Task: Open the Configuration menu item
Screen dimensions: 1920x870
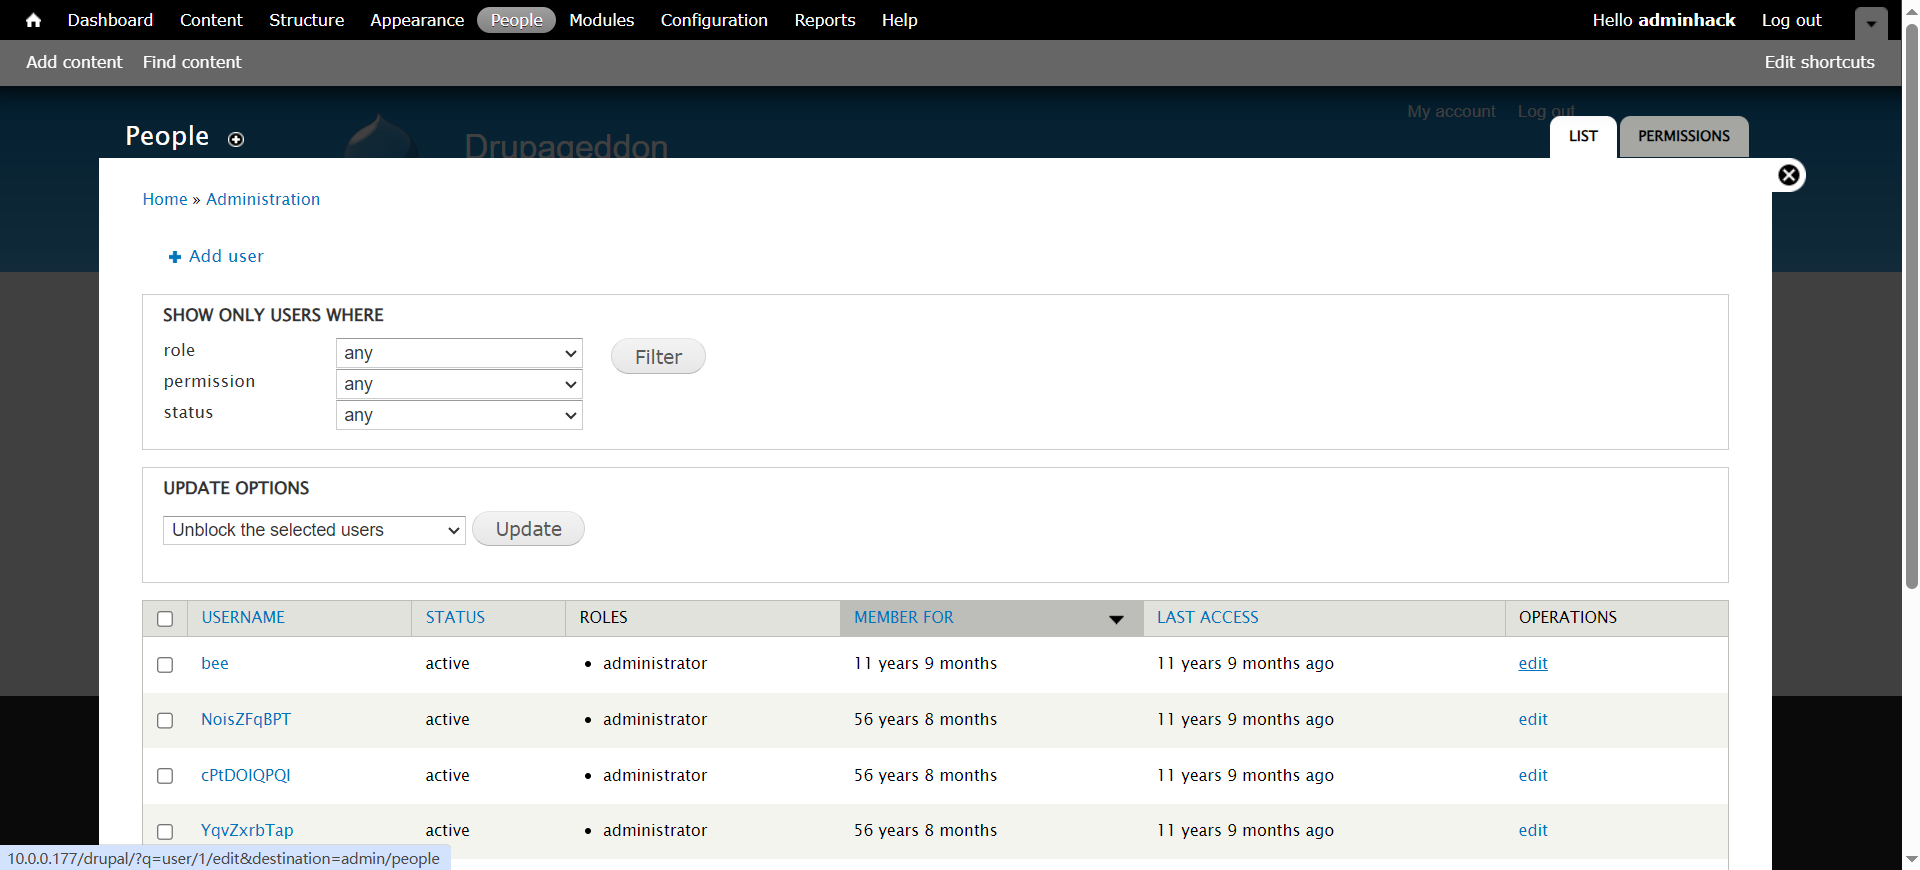Action: (714, 20)
